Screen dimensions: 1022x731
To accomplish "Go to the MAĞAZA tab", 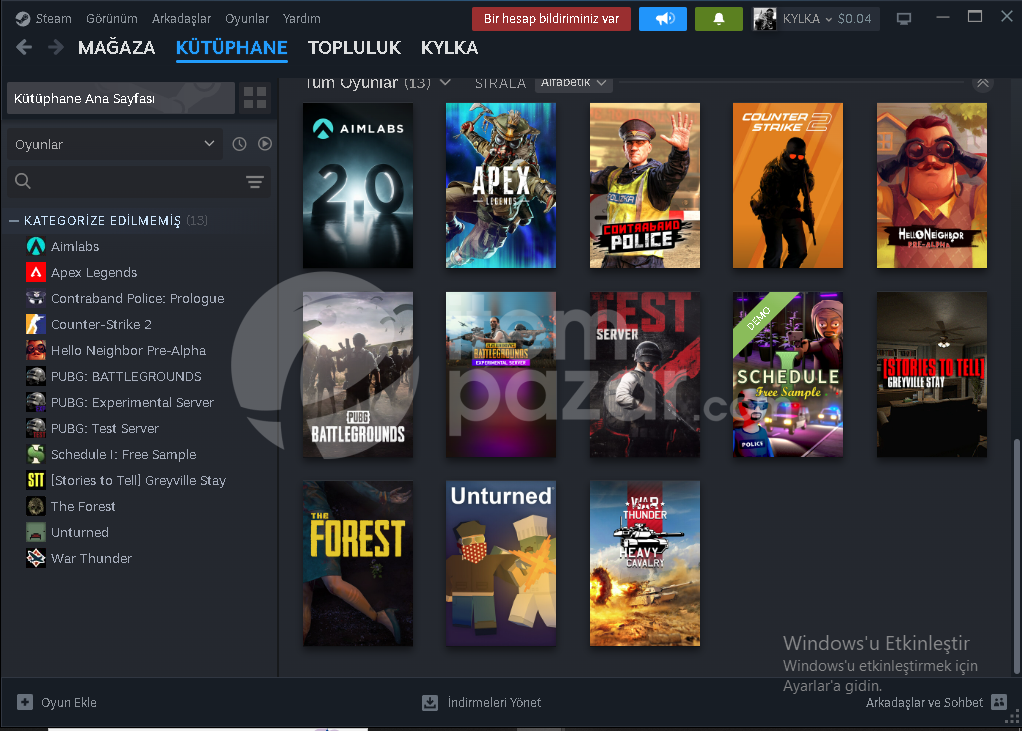I will pyautogui.click(x=117, y=48).
